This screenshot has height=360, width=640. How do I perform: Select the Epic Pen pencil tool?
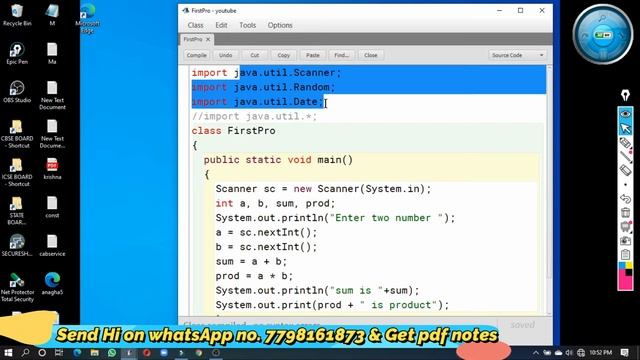pos(625,157)
